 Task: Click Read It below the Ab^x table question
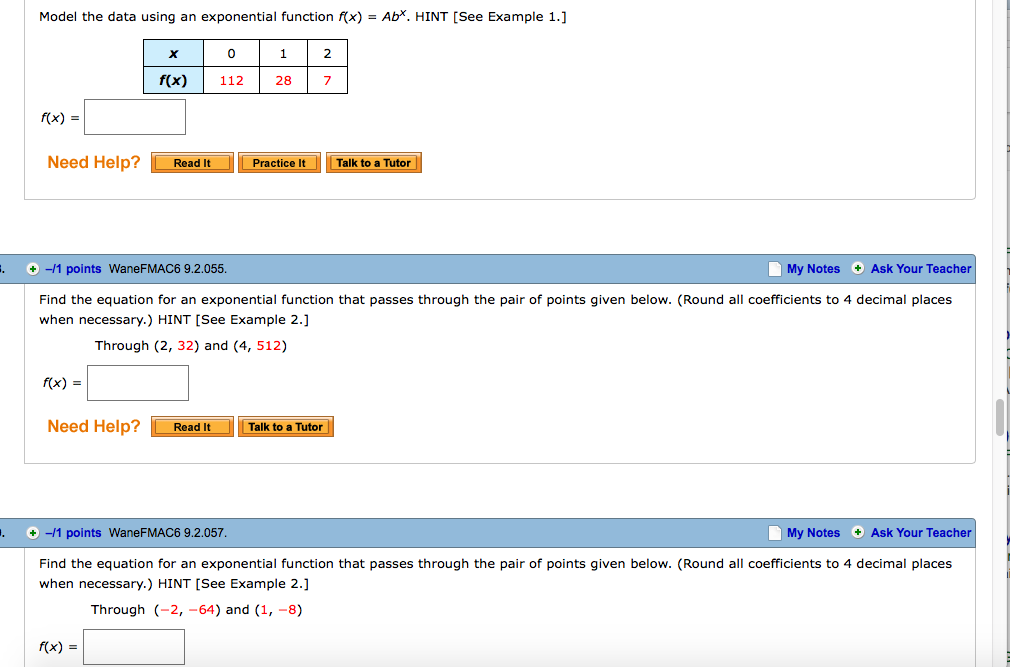coord(192,163)
